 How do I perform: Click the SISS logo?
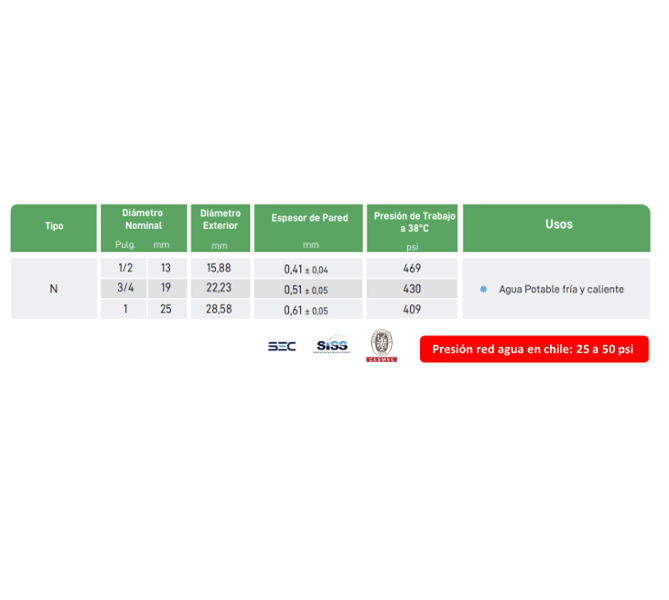332,346
